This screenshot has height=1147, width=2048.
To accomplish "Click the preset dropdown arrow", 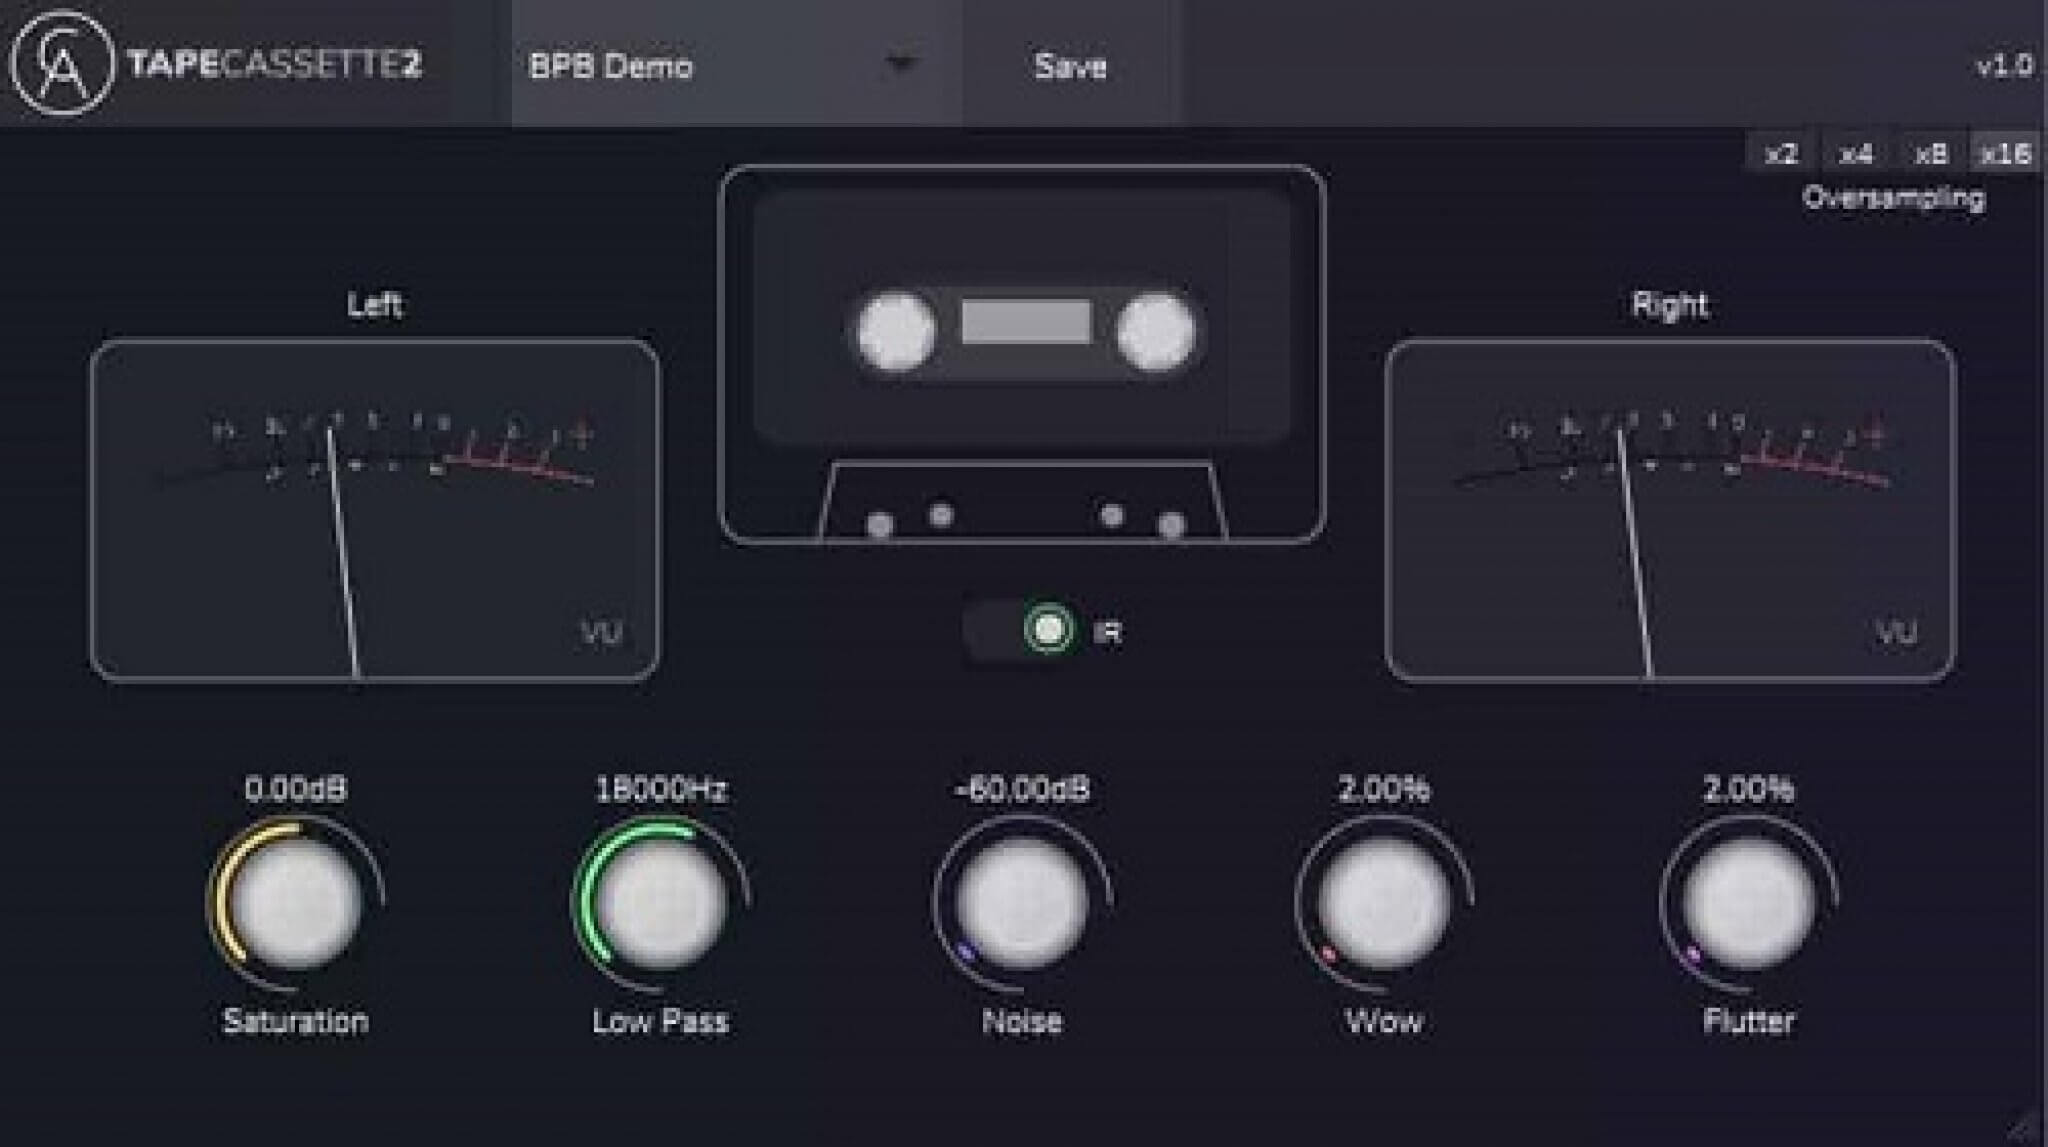I will click(x=901, y=67).
